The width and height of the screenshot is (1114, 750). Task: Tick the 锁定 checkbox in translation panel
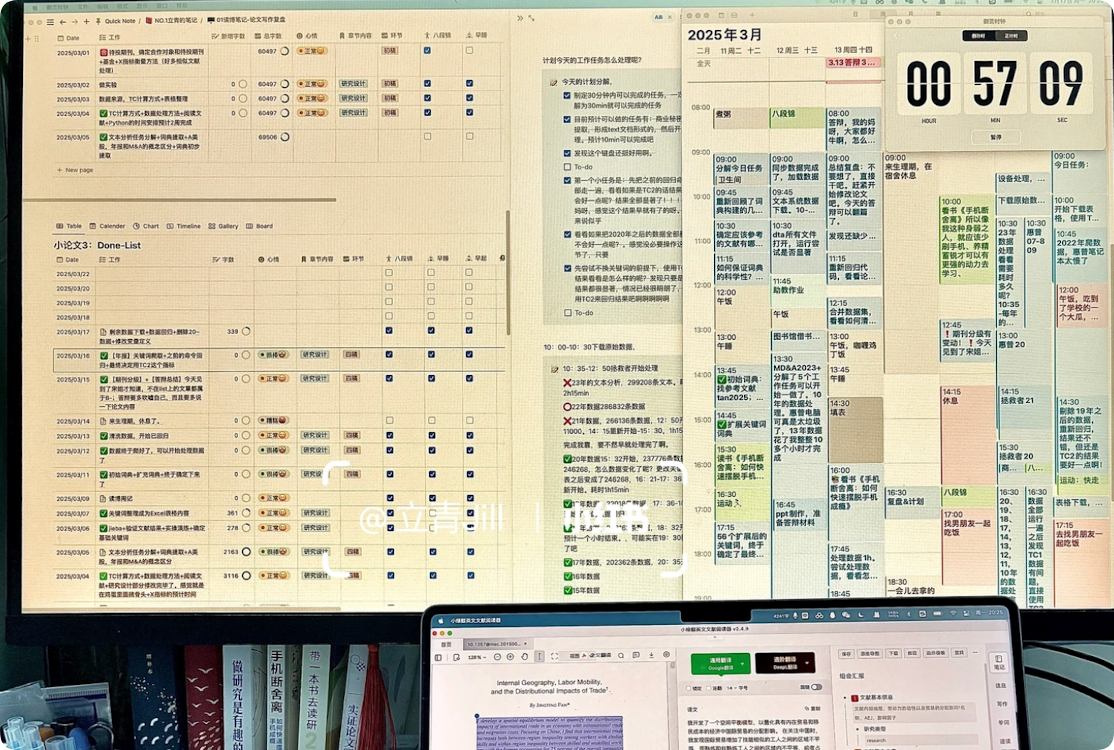click(x=688, y=688)
